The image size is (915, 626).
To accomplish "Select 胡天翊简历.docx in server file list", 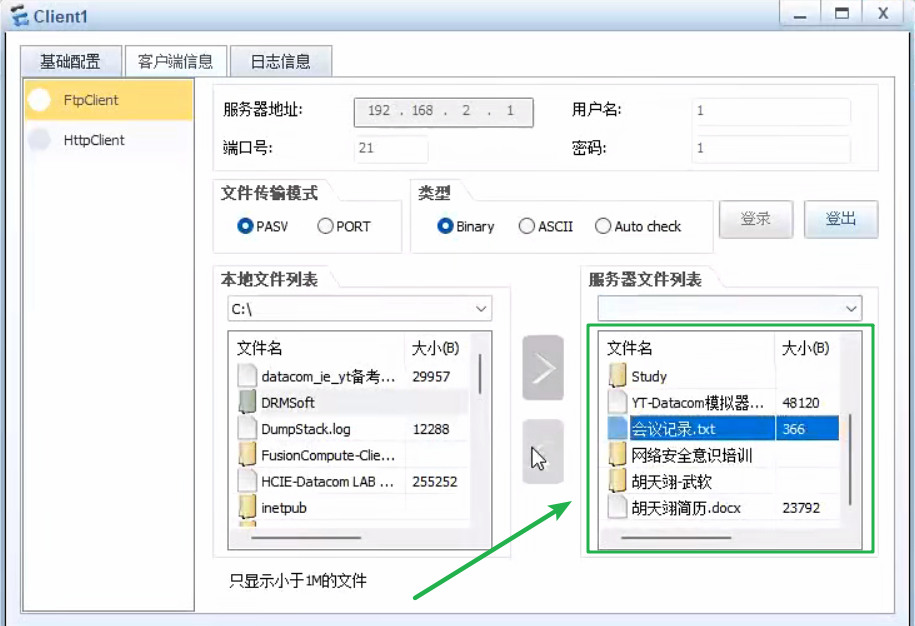I will (x=686, y=508).
